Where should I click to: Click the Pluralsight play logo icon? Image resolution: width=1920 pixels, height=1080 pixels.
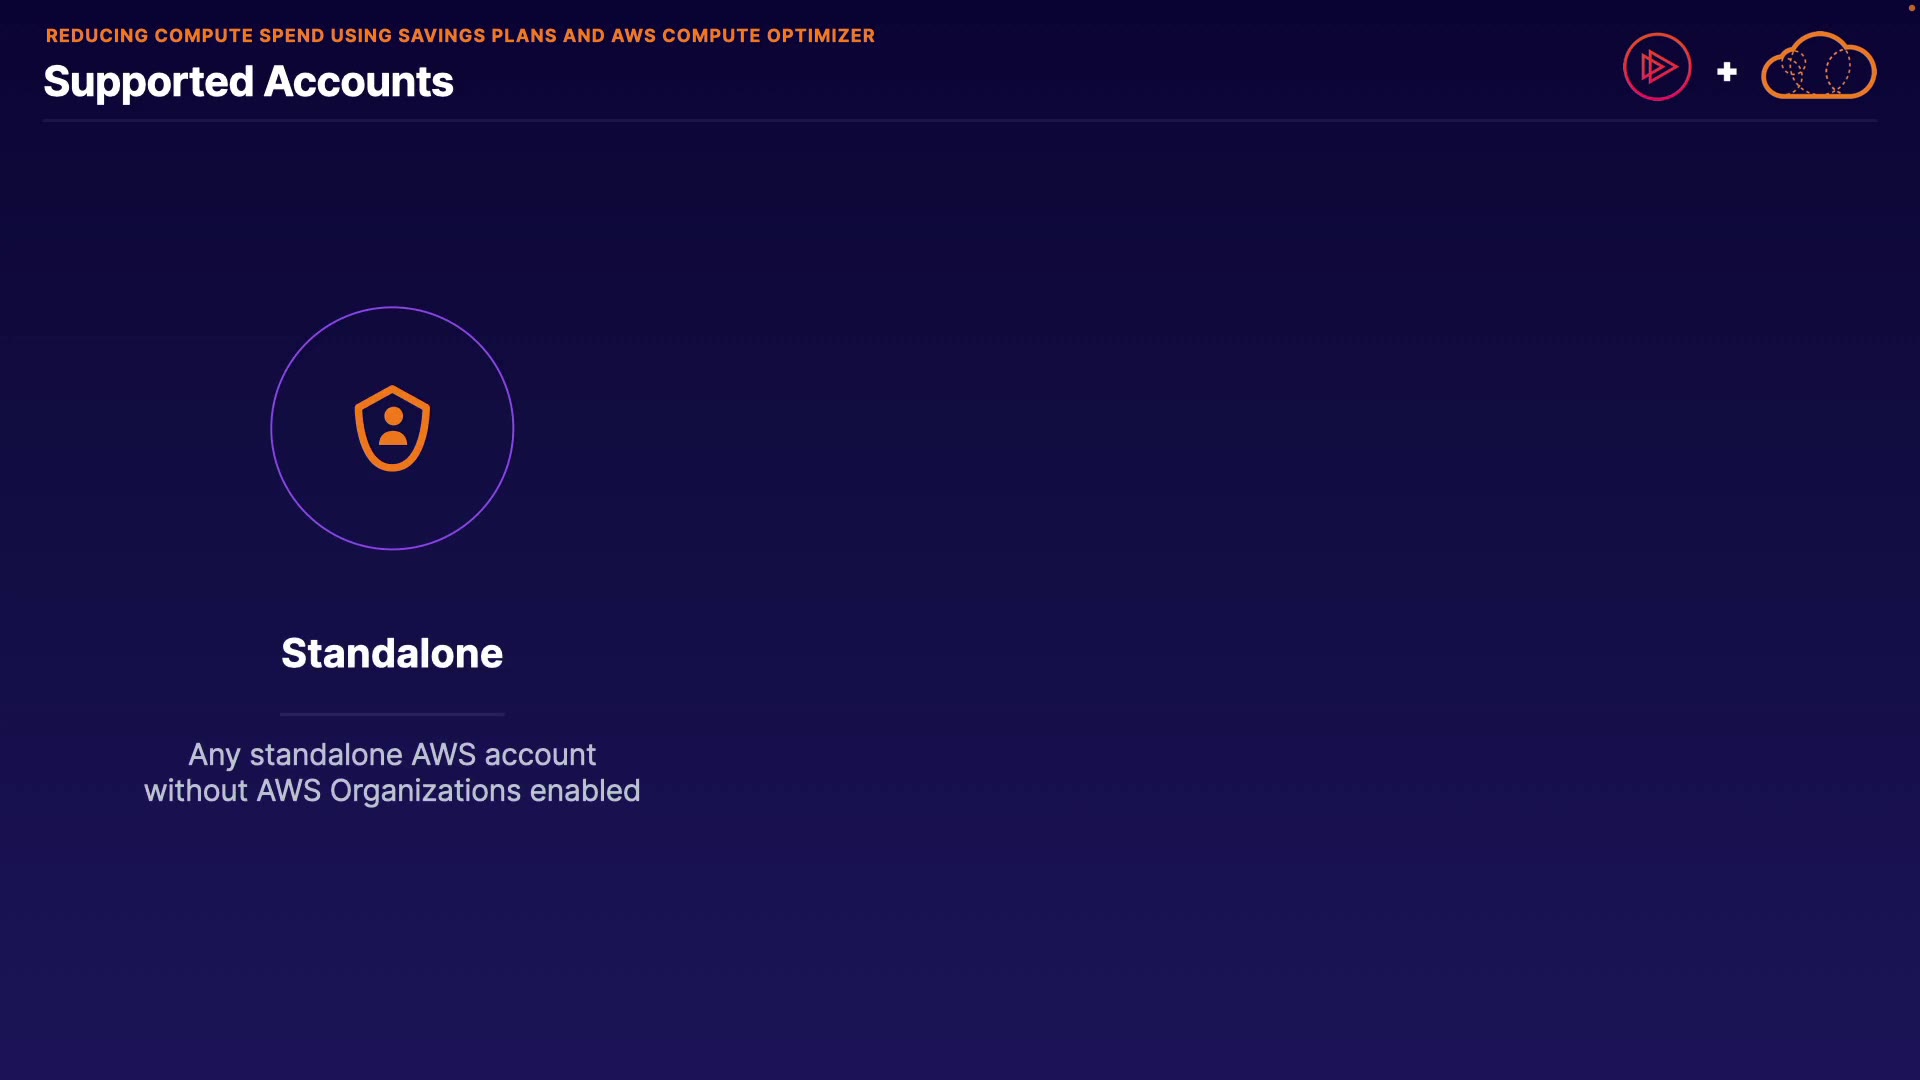[x=1657, y=67]
